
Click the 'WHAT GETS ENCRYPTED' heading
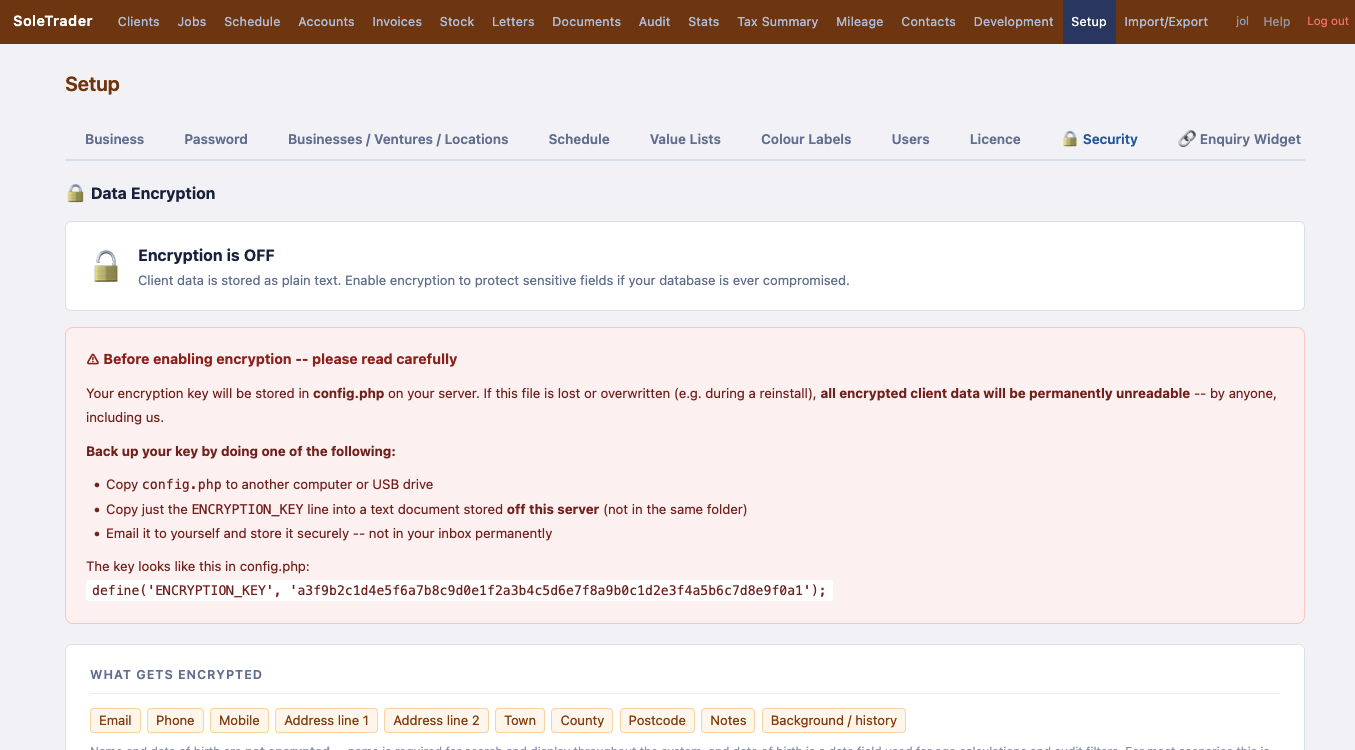176,675
